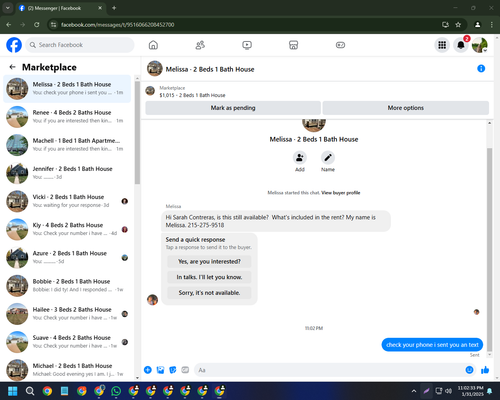
Task: Click the Name edit pencil icon
Action: (328, 158)
